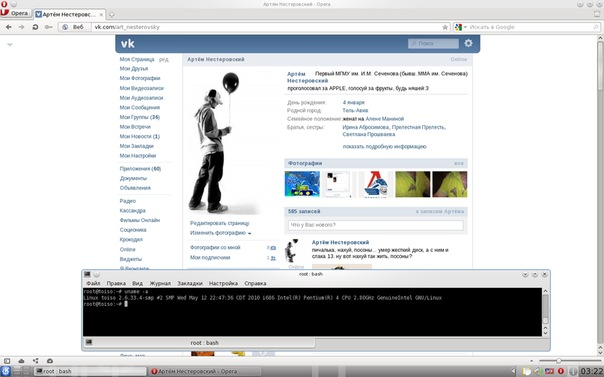Image resolution: width=604 pixels, height=377 pixels.
Task: Click birthday link 4 января
Action: [x=353, y=102]
